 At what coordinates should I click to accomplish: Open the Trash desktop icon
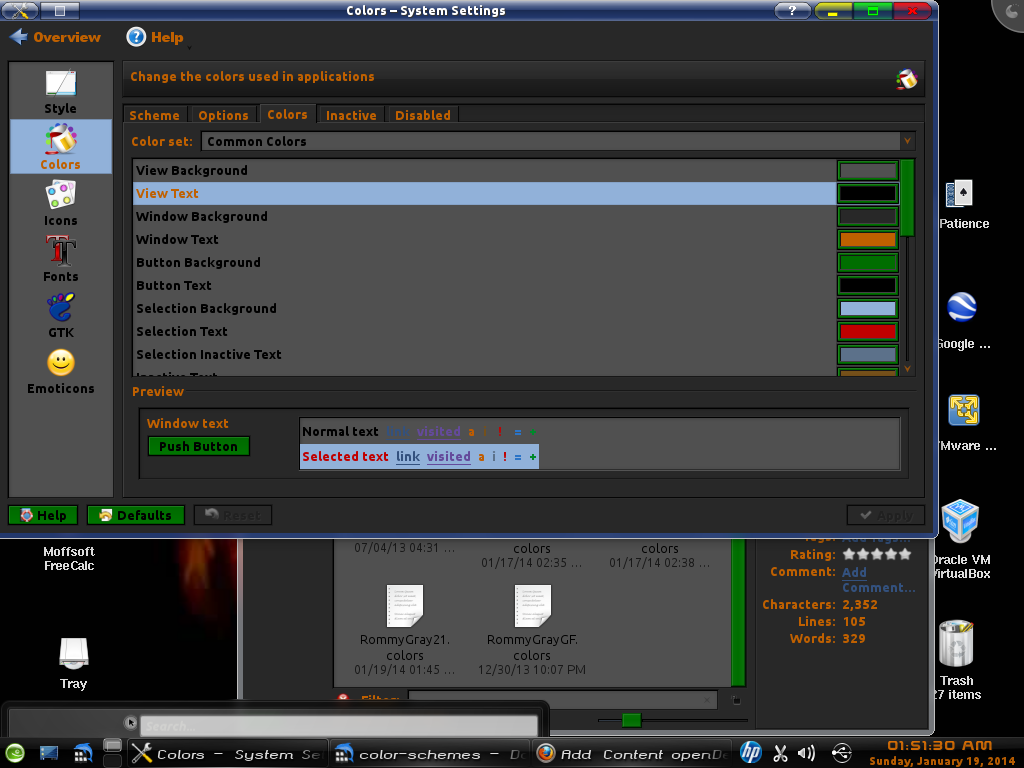click(956, 660)
